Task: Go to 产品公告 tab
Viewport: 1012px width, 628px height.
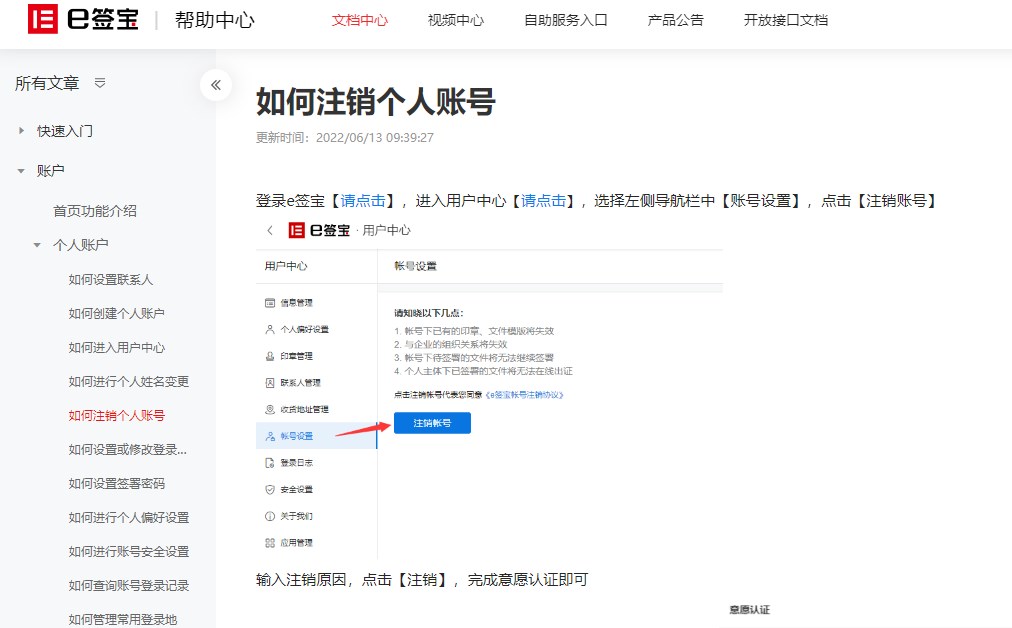Action: click(x=675, y=20)
